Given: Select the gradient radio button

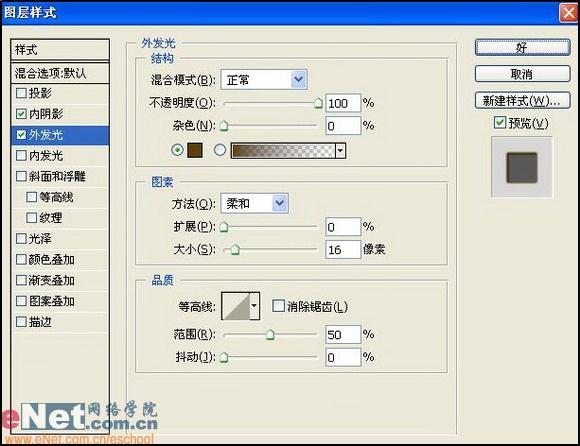Looking at the screenshot, I should pos(220,150).
